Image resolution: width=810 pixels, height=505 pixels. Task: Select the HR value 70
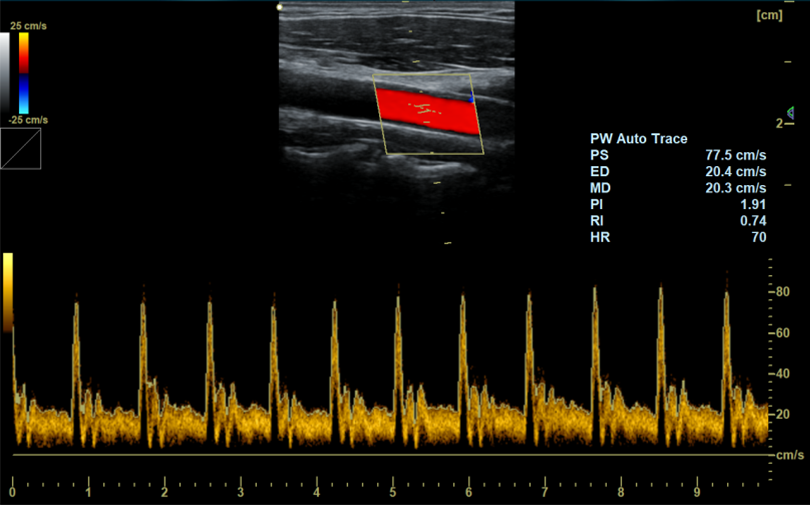point(759,237)
